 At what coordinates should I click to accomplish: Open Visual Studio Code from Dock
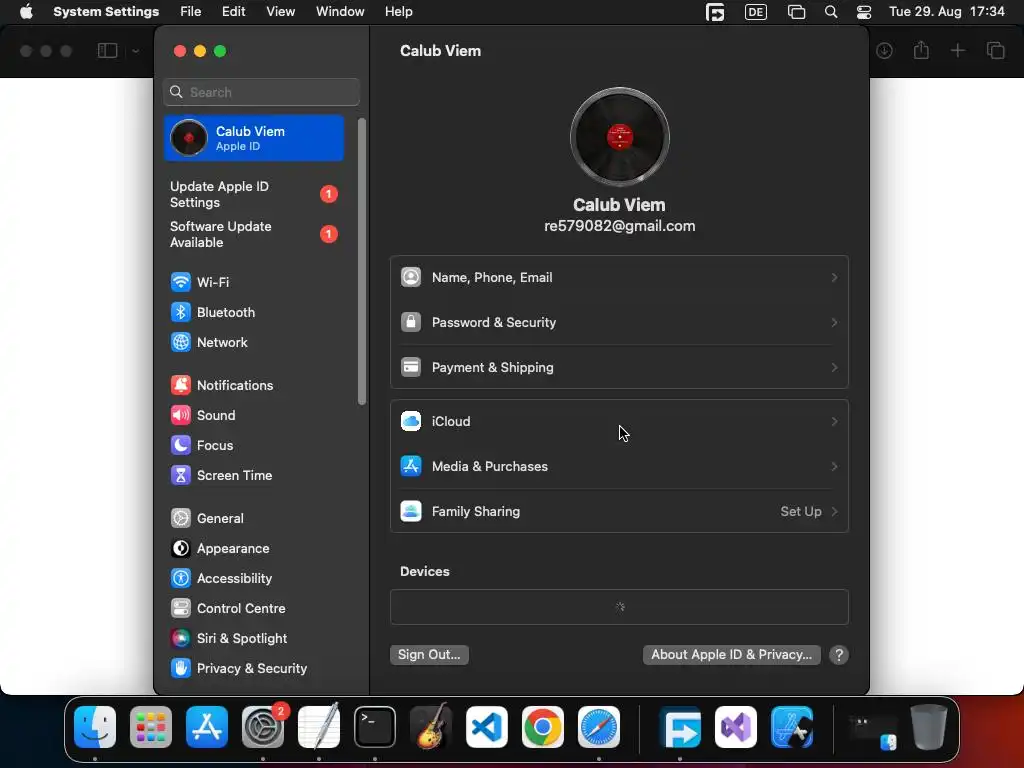tap(487, 727)
